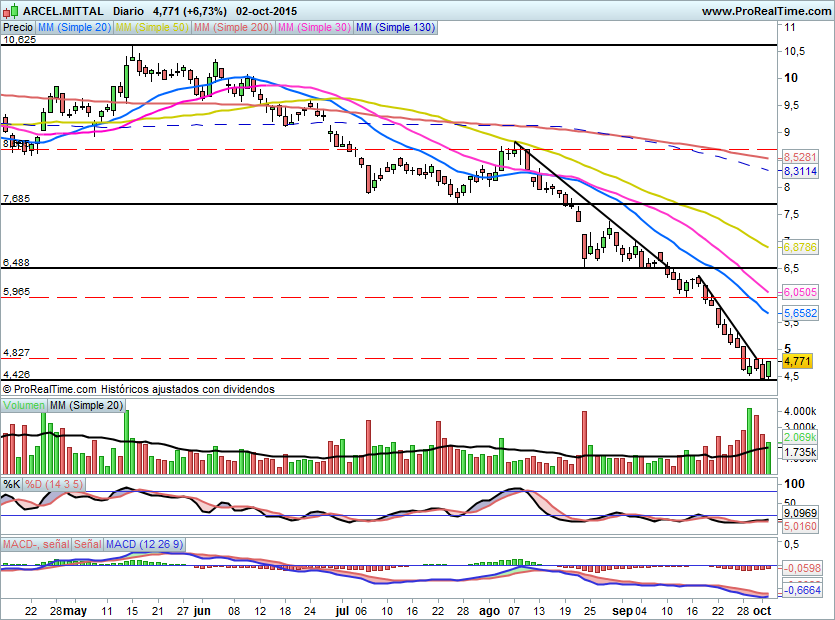Click the 9,0969 stochastic value box
The image size is (835, 620).
[800, 513]
